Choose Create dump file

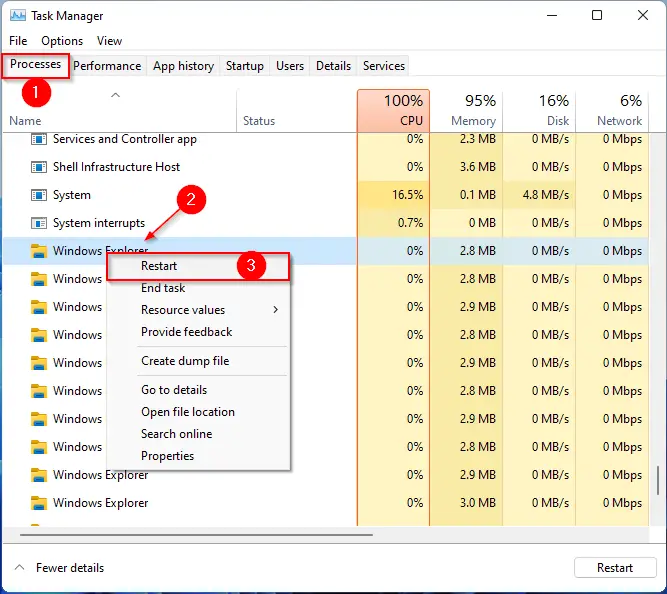[198, 361]
